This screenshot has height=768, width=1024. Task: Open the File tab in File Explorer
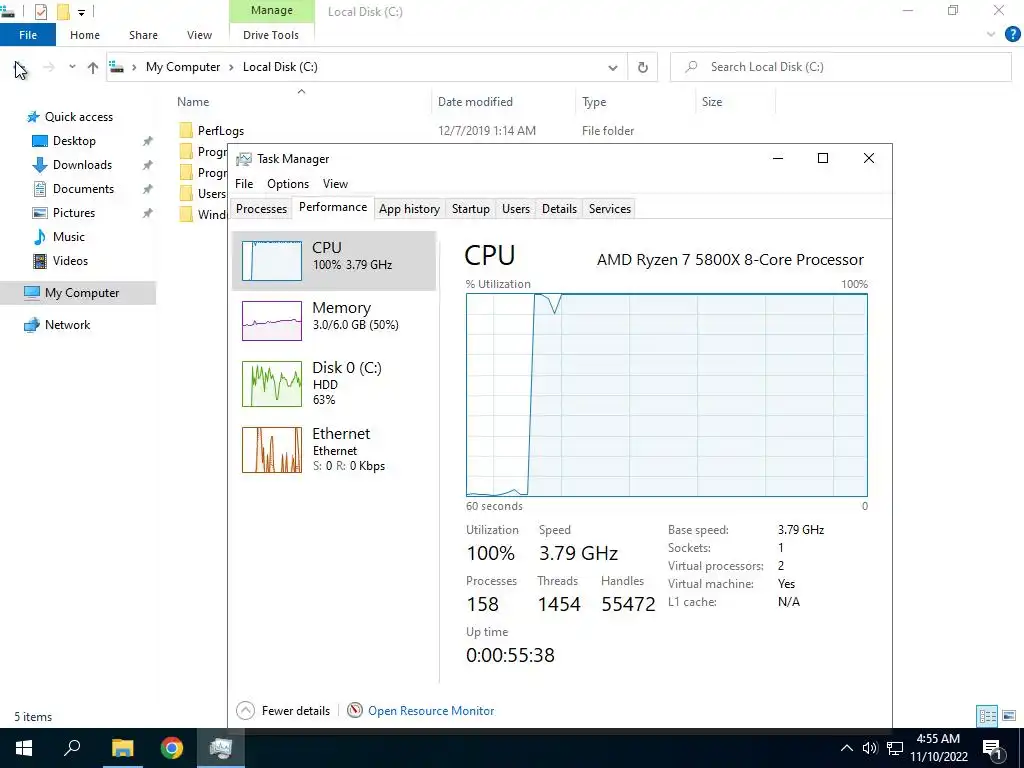[x=28, y=35]
